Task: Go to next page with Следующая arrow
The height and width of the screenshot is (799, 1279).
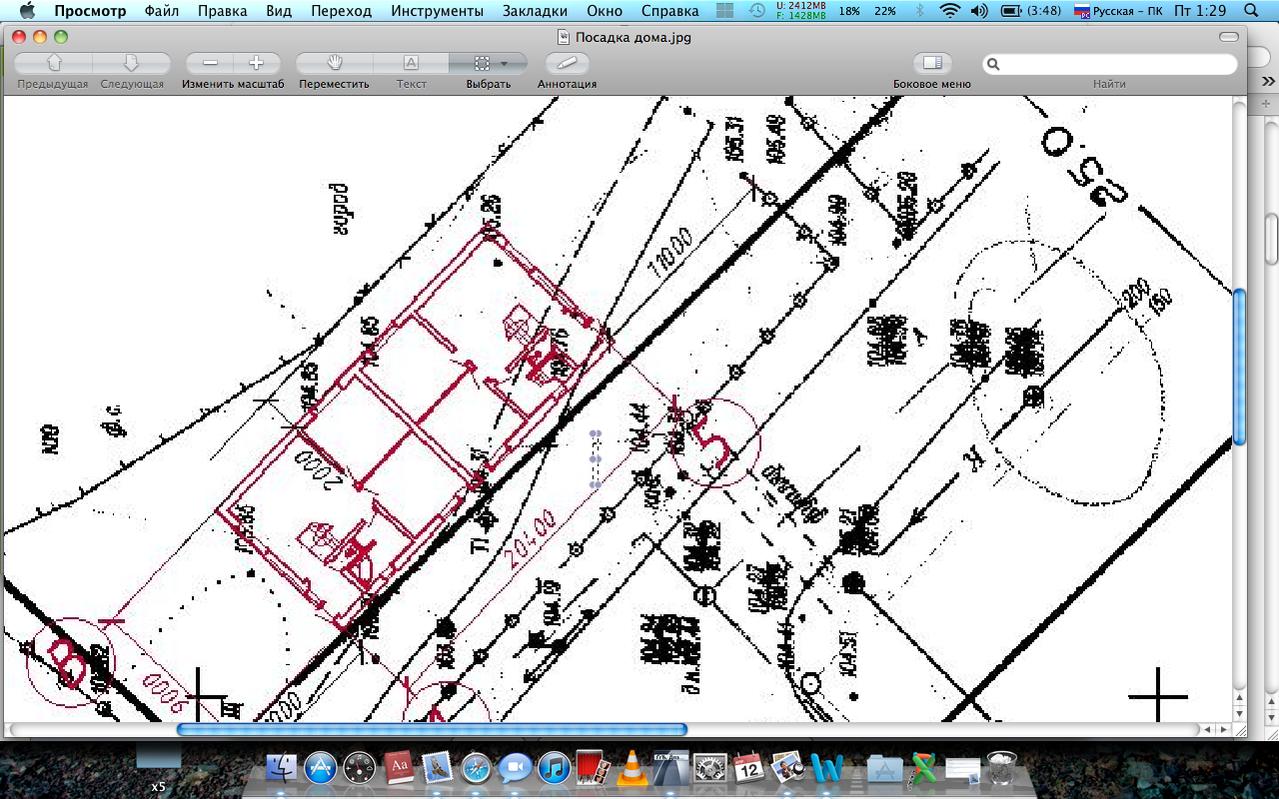Action: click(x=132, y=63)
